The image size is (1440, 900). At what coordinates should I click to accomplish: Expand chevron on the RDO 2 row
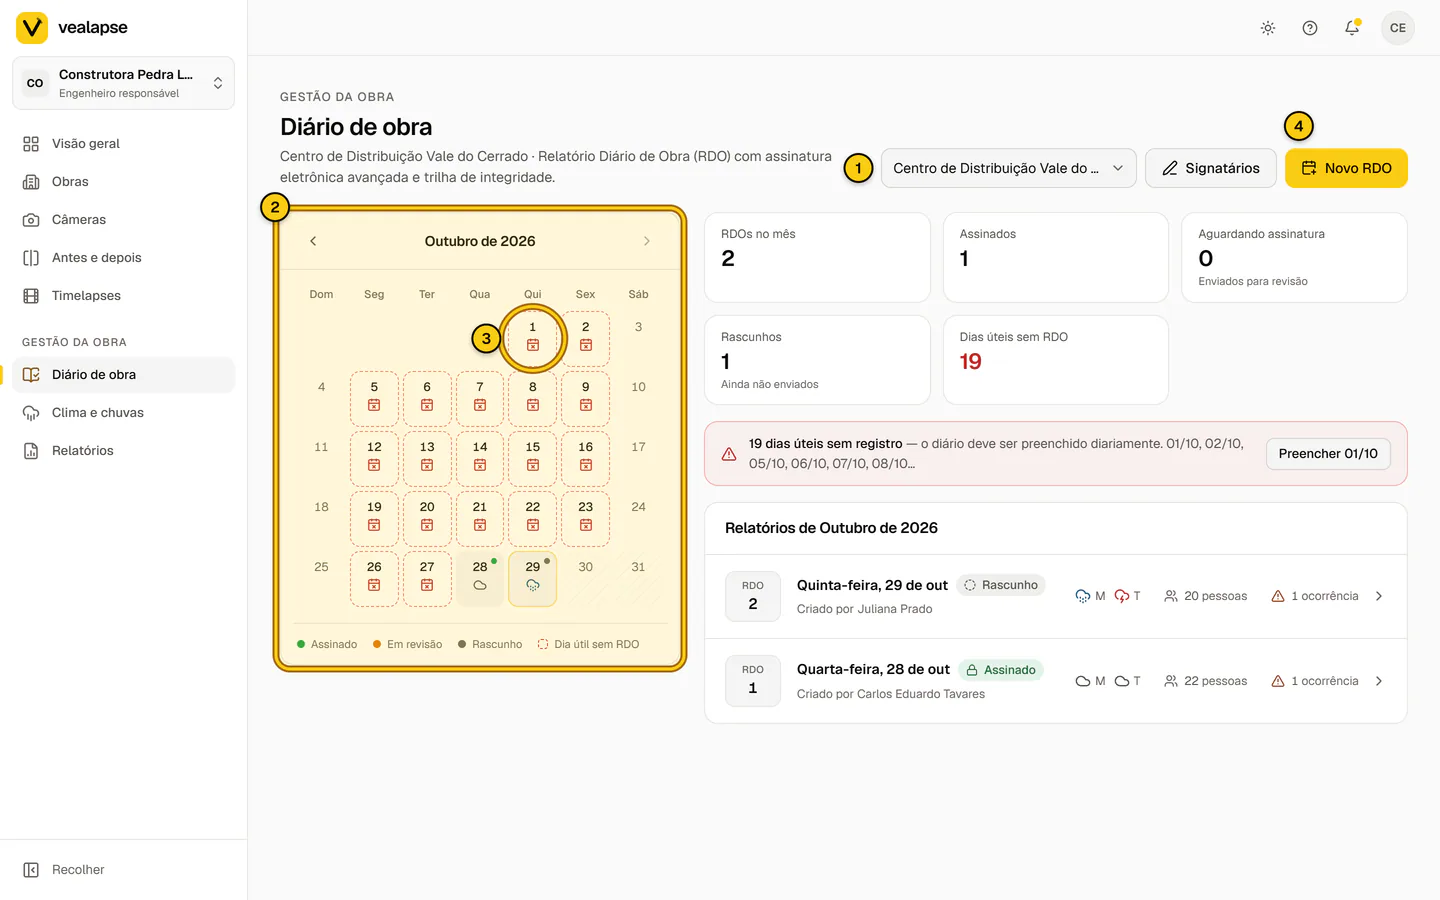tap(1379, 596)
